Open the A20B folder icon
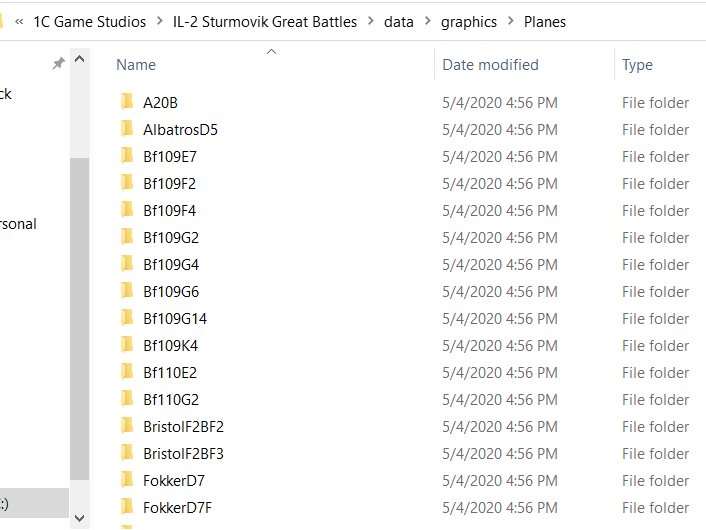This screenshot has height=530, width=706. tap(127, 102)
